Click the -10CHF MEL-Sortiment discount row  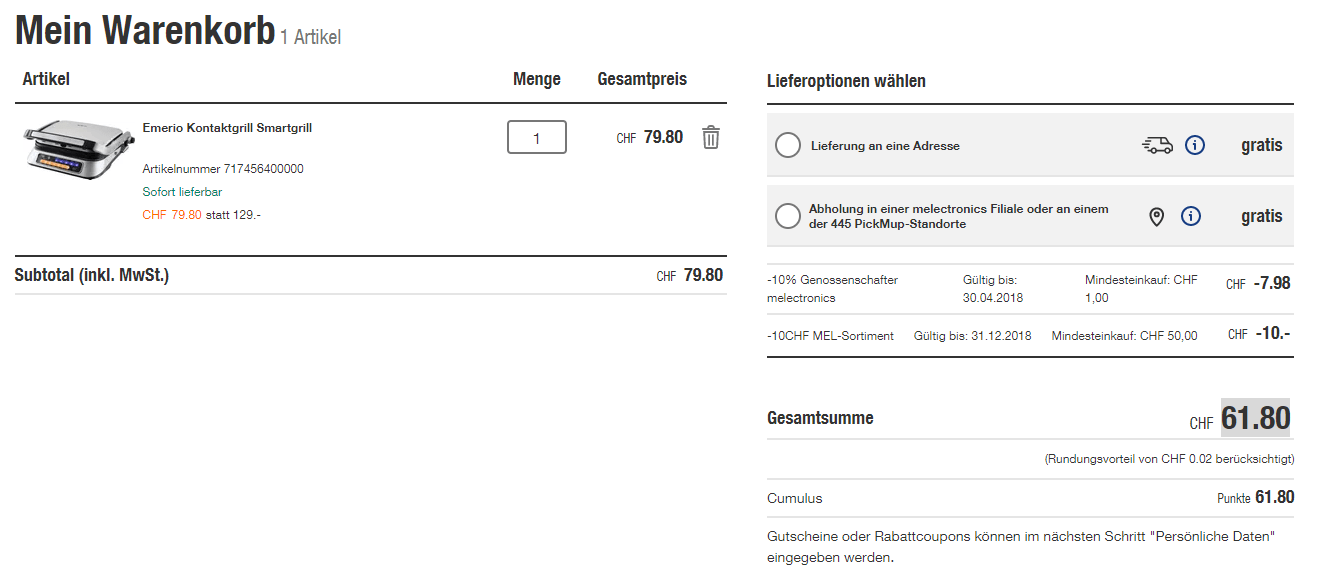(830, 336)
